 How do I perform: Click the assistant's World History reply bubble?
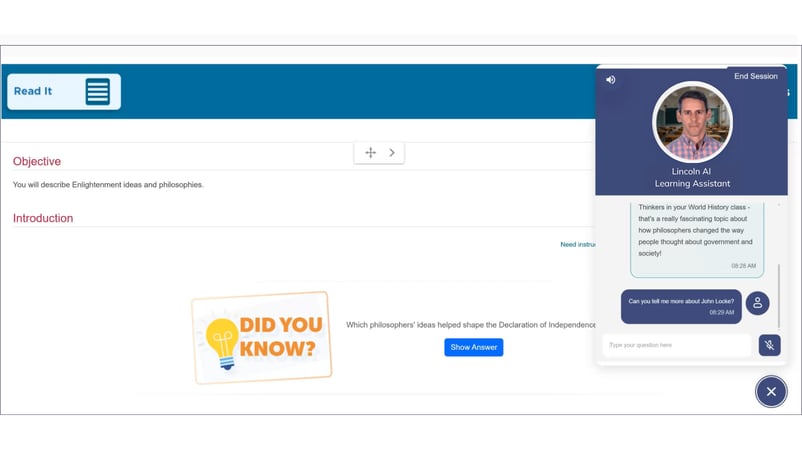[x=696, y=236]
